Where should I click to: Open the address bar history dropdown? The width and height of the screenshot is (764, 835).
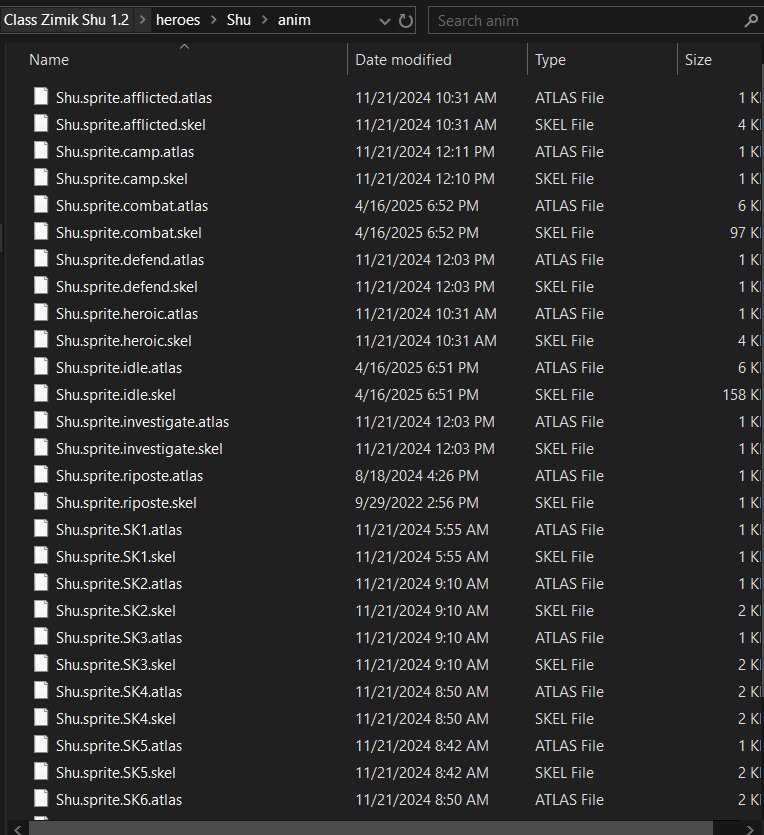(x=384, y=21)
